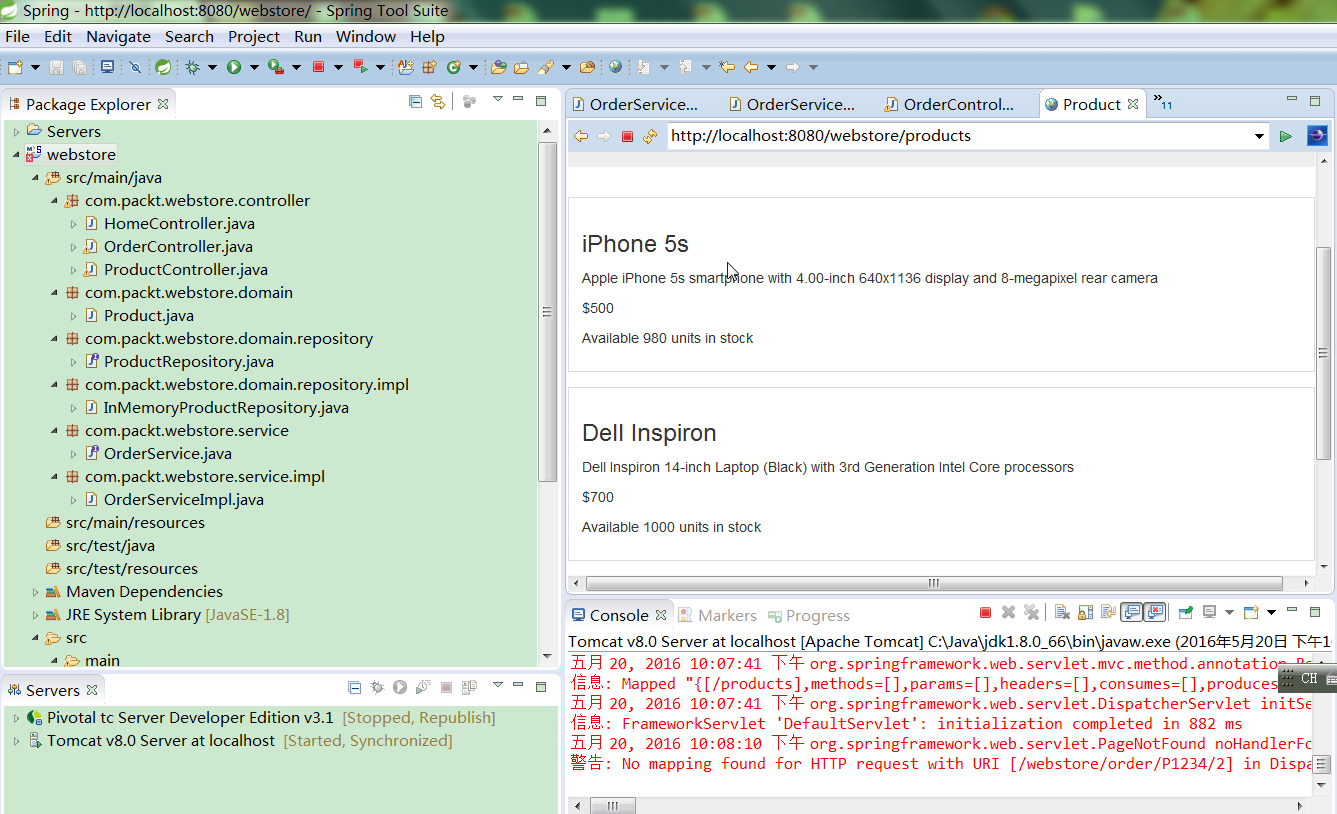The image size is (1337, 814).
Task: Click the green Run button in main toolbar
Action: (234, 67)
